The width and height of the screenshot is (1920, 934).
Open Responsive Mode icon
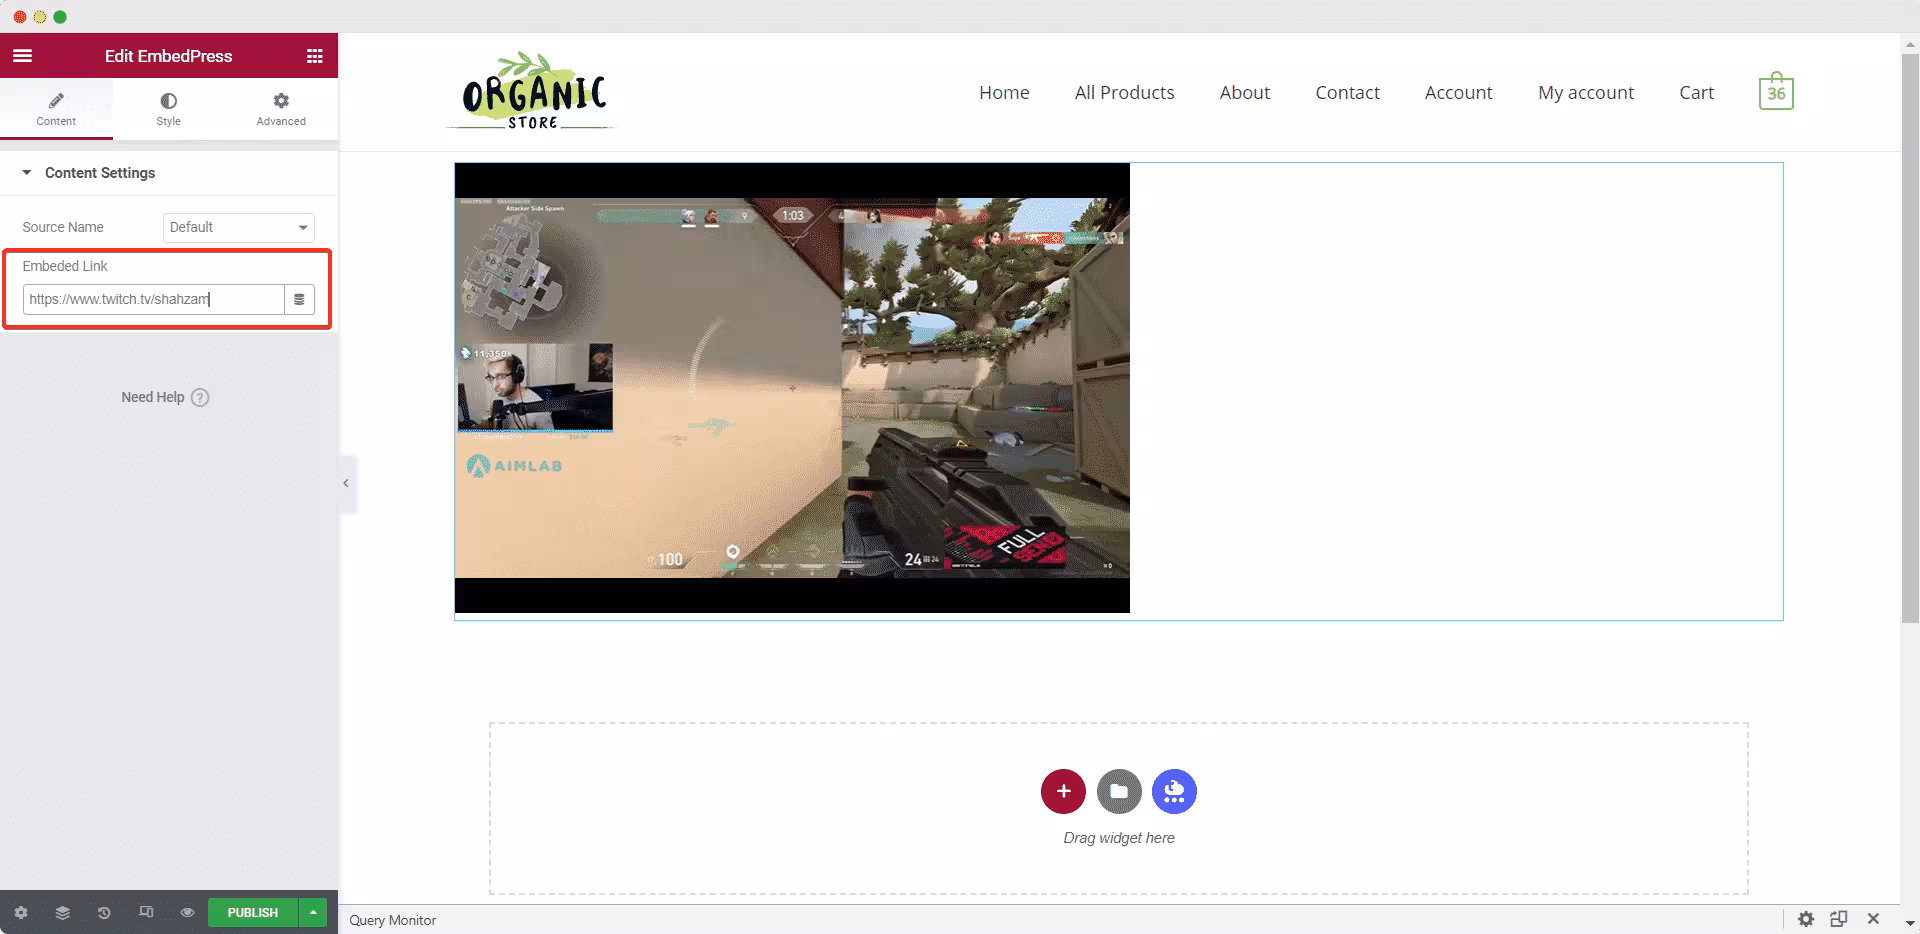point(146,912)
